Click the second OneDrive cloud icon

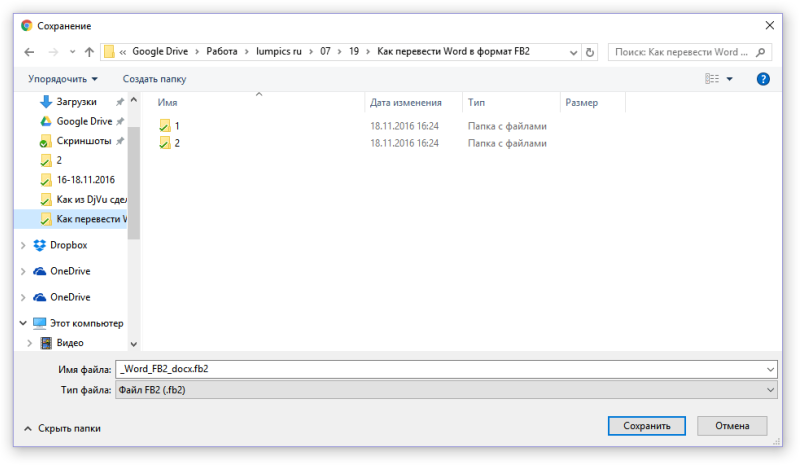point(39,297)
